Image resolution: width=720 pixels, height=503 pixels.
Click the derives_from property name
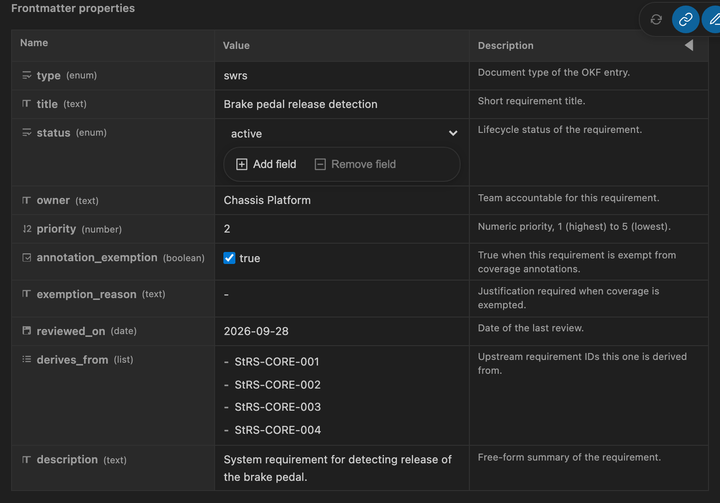(72, 360)
